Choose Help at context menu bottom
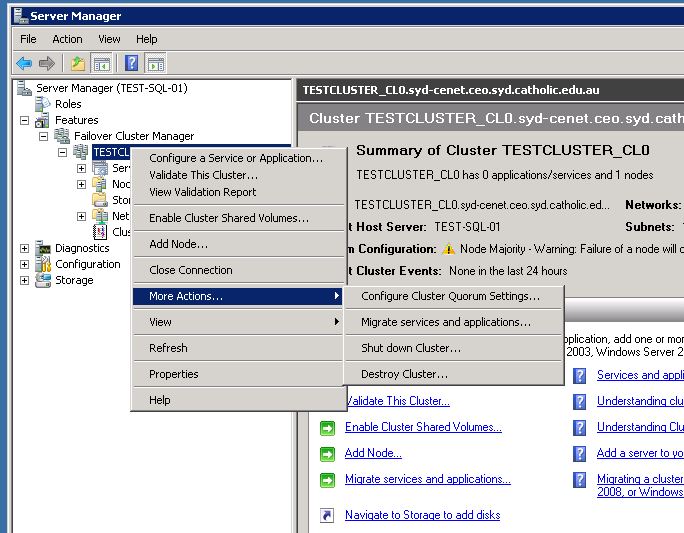Viewport: 684px width, 533px height. pos(238,400)
